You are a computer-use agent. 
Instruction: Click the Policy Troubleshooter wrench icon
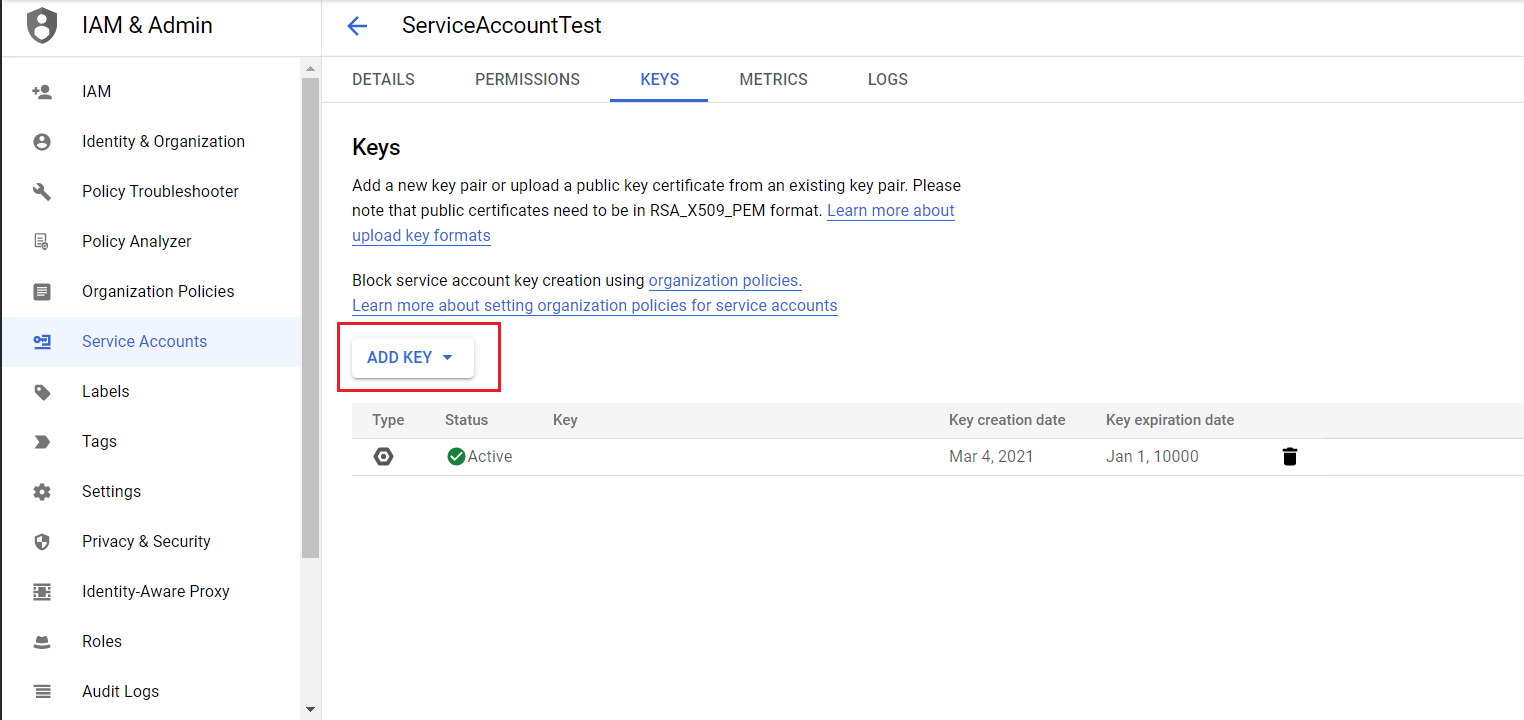(42, 192)
